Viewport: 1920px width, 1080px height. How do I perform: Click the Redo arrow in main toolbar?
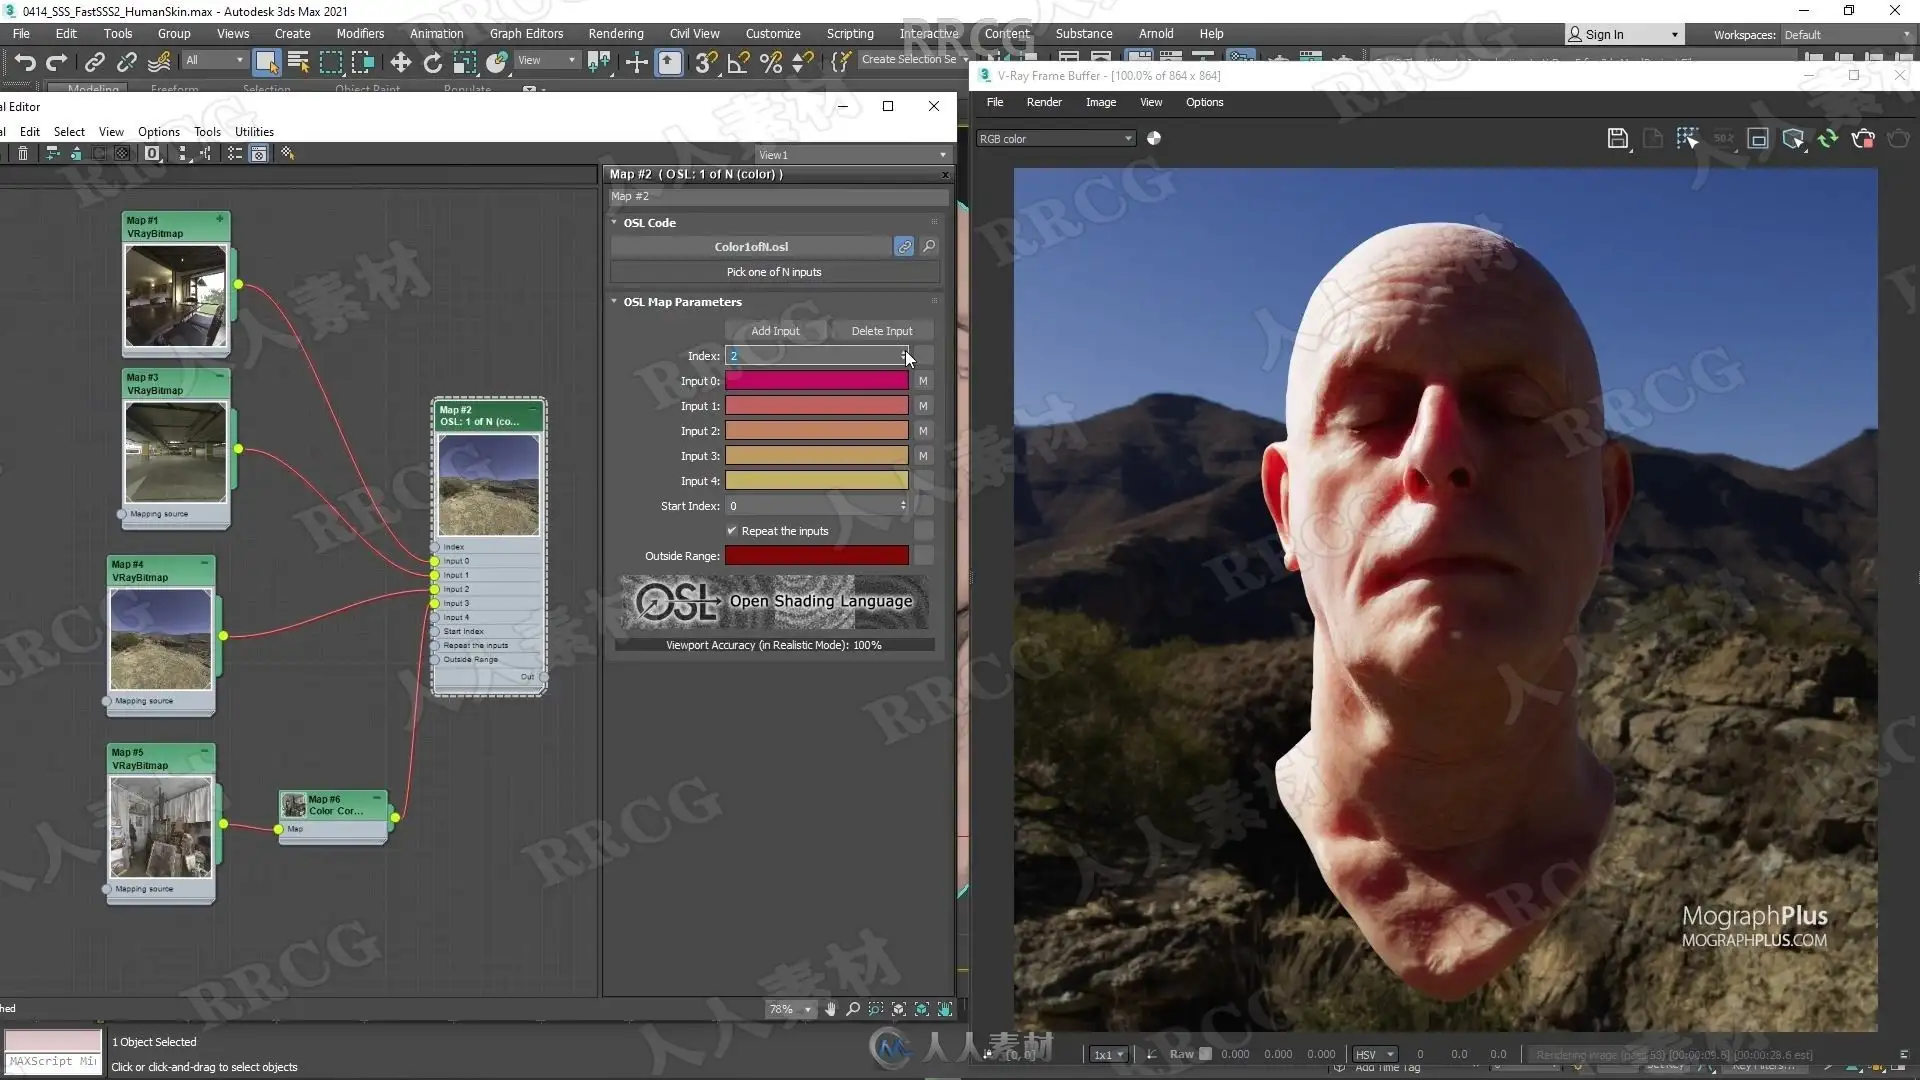(57, 62)
